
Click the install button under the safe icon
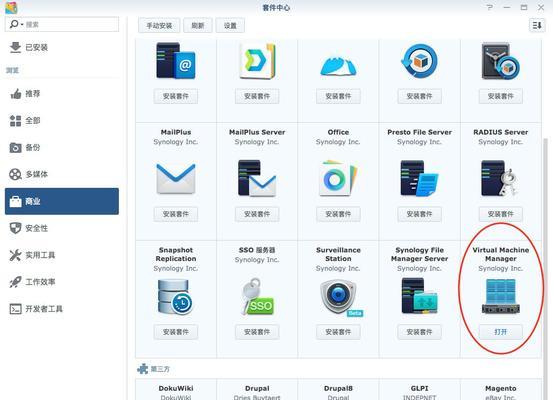(500, 96)
